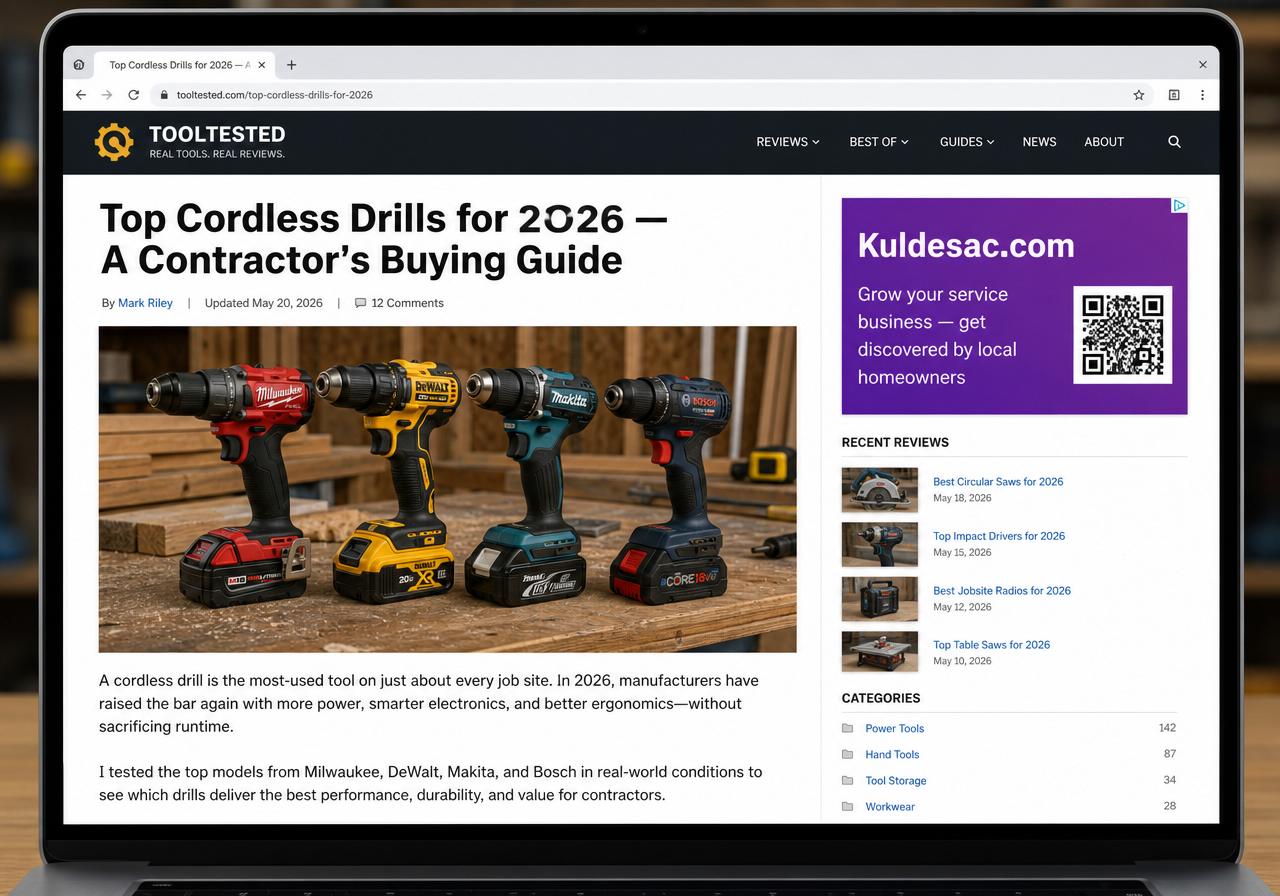Expand the Guides dropdown menu
The height and width of the screenshot is (896, 1280).
click(x=967, y=142)
